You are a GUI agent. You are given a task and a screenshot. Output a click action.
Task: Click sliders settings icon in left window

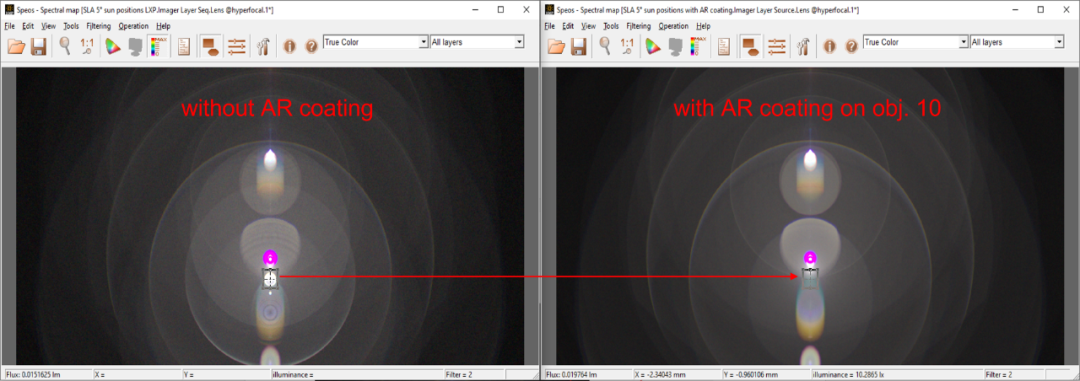coord(237,46)
